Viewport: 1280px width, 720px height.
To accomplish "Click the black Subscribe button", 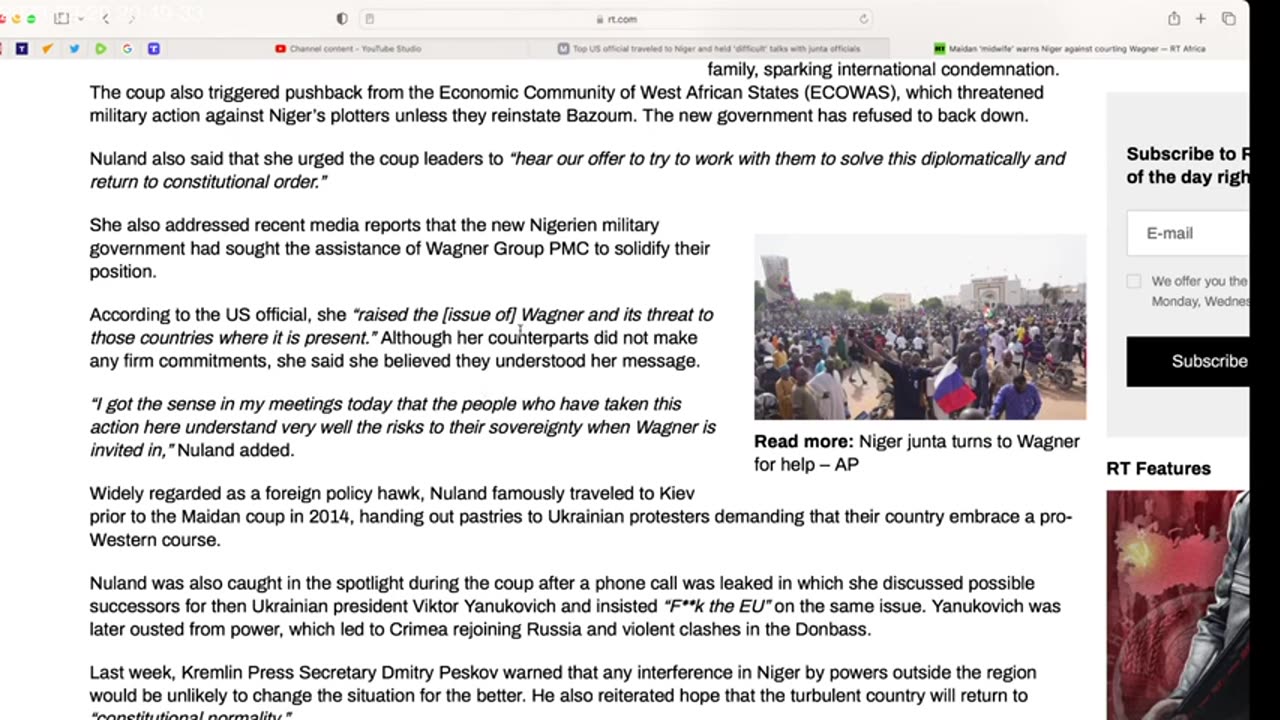I will click(1188, 361).
